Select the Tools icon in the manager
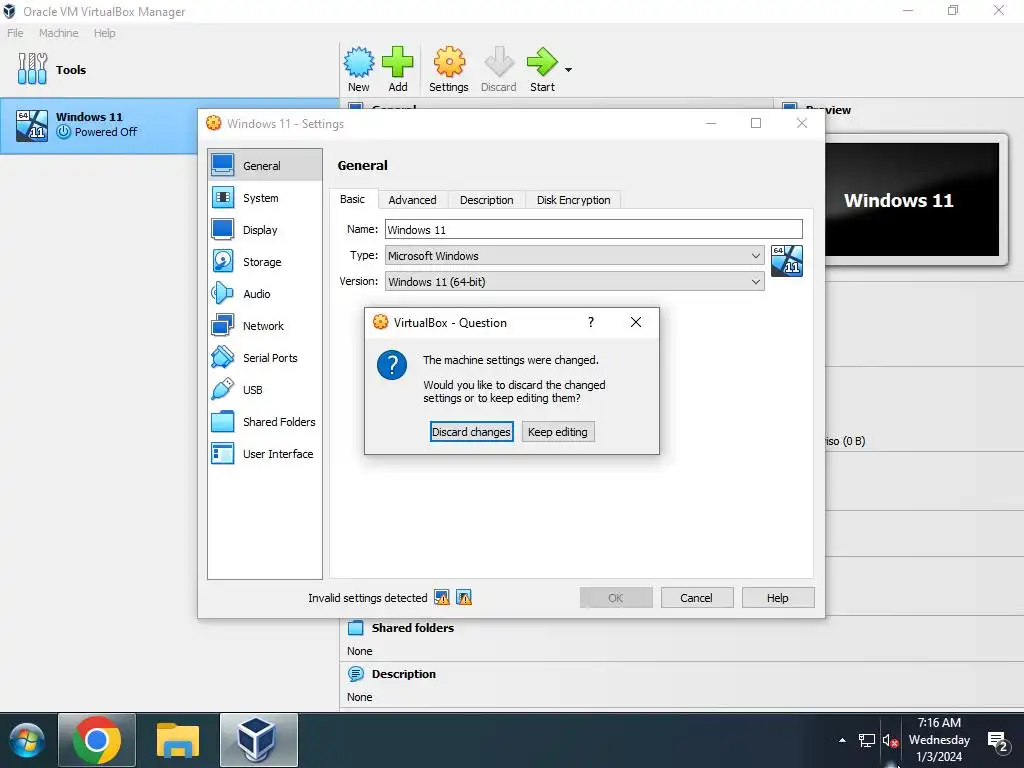The height and width of the screenshot is (768, 1024). coord(33,69)
